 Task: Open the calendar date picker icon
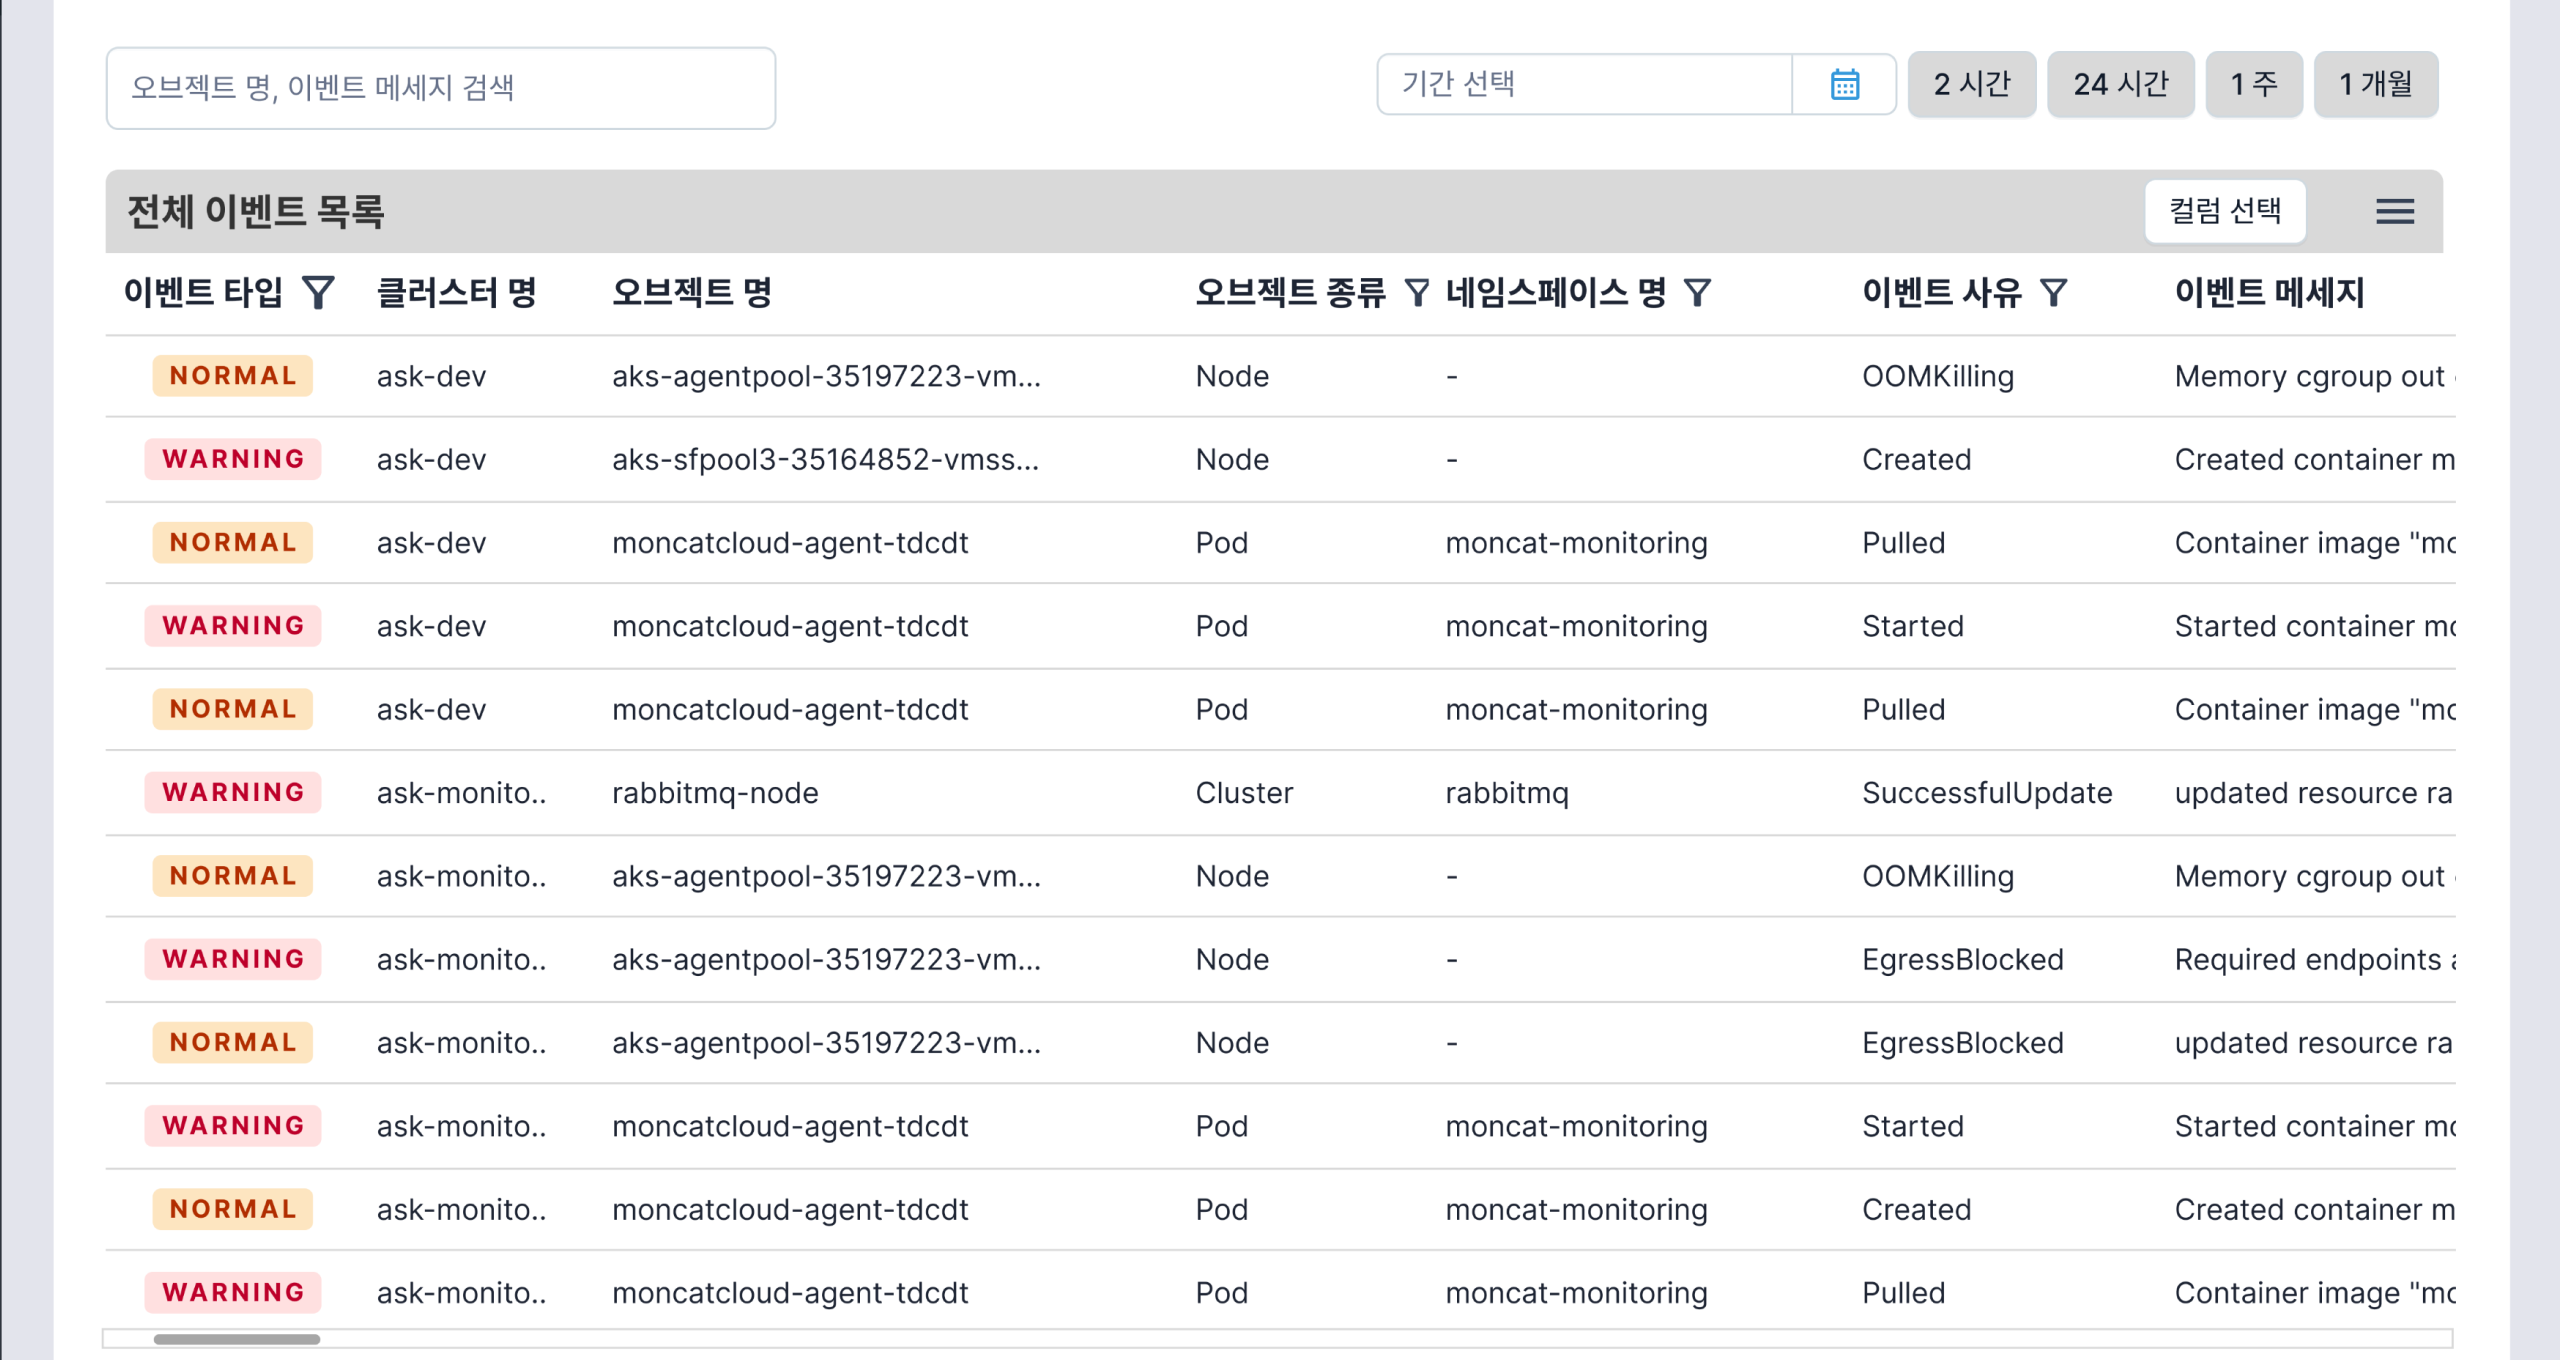[1844, 85]
